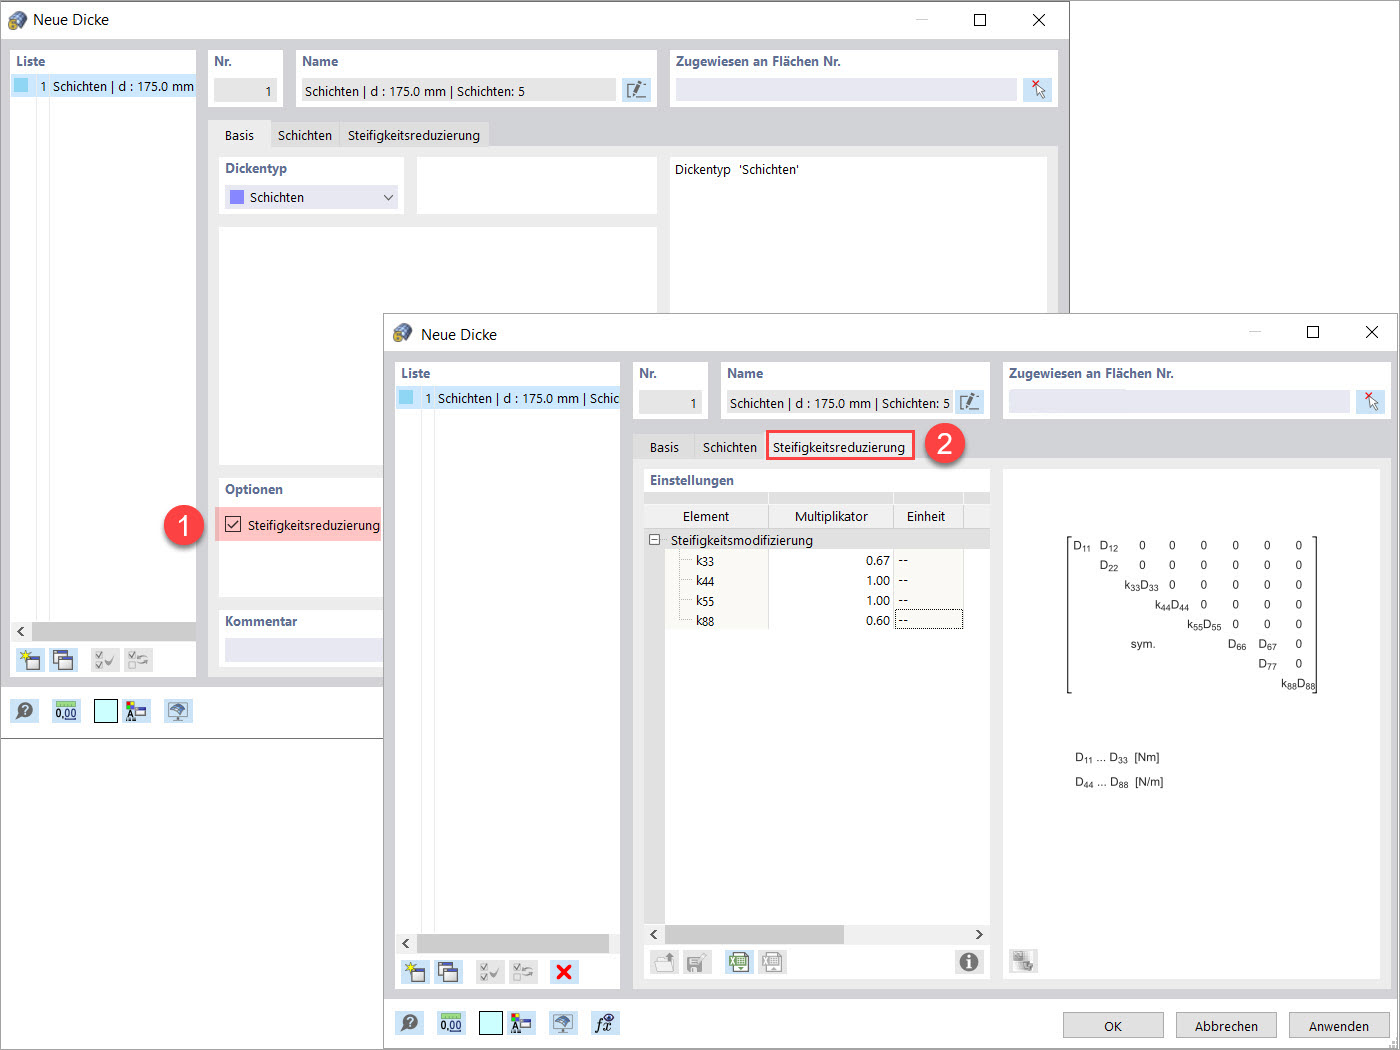
Task: Open units 0.00 icon in back window footer
Action: [66, 711]
